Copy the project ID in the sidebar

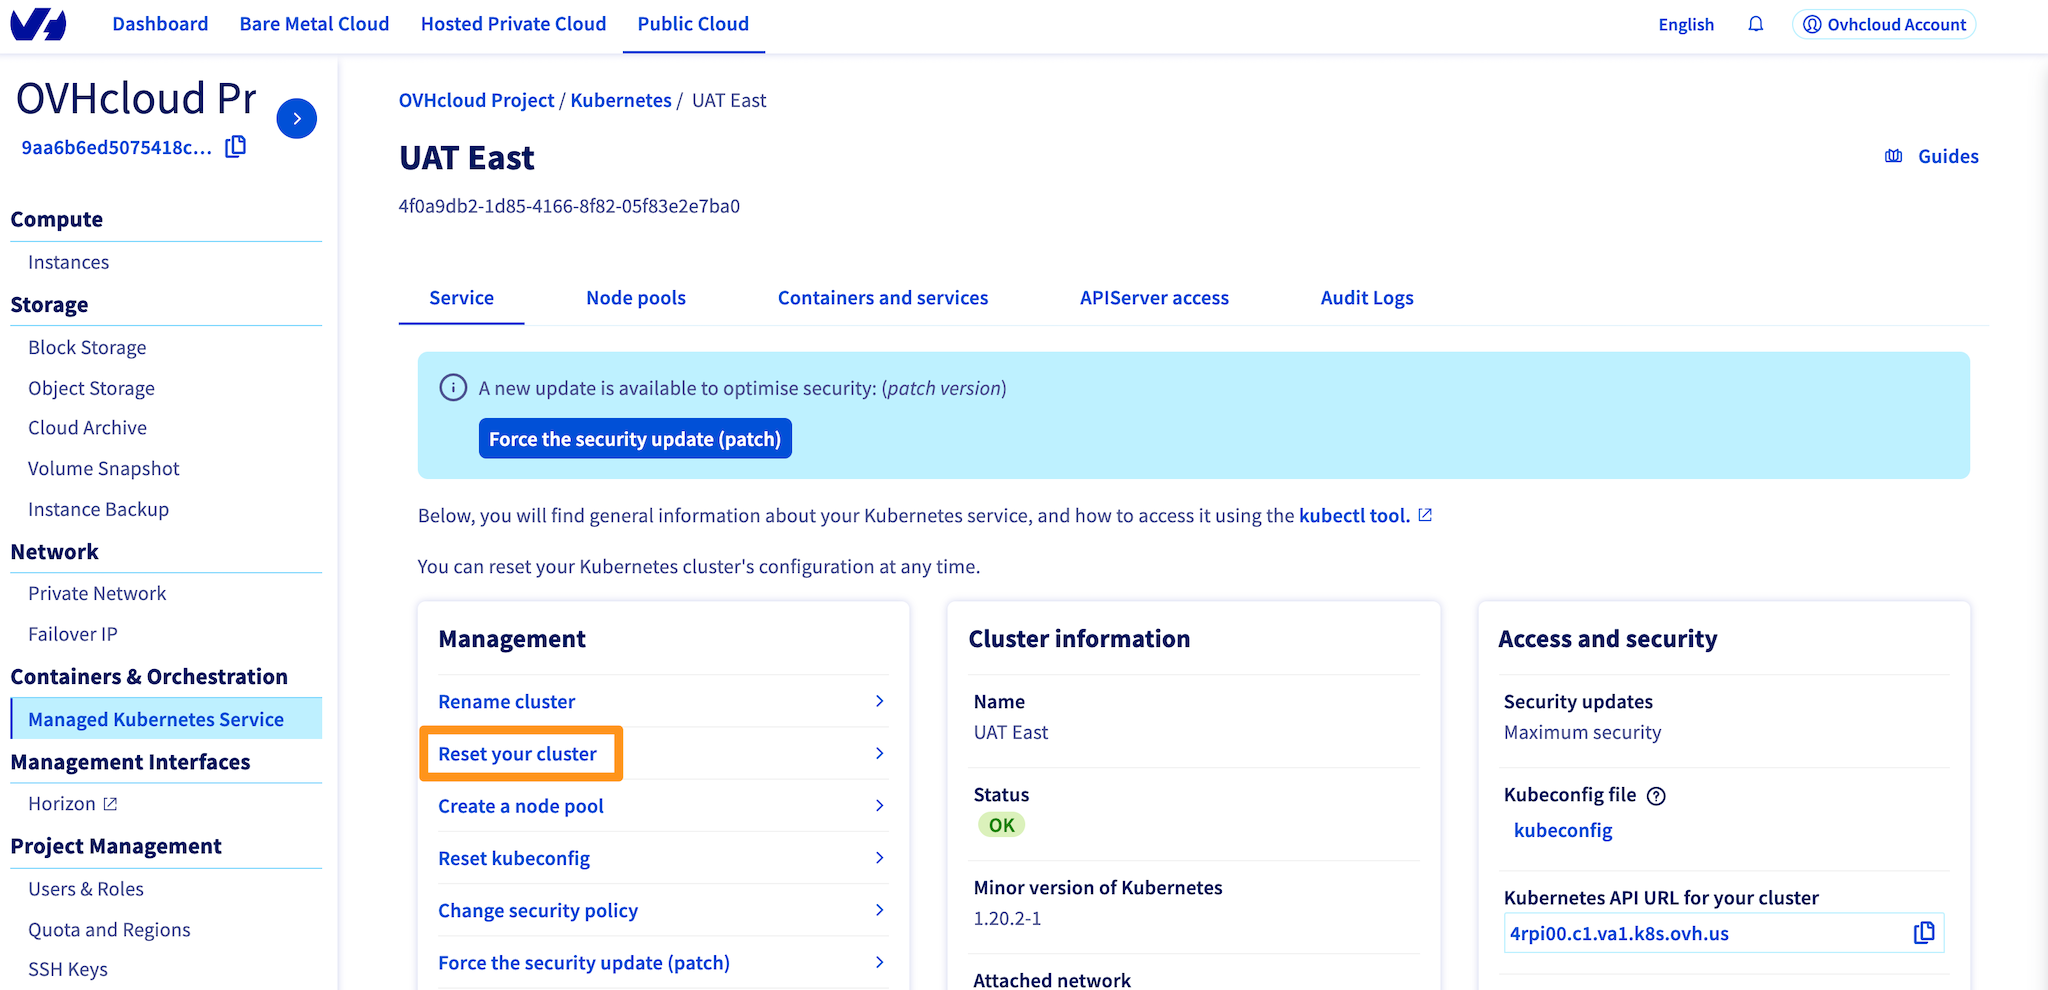pos(236,147)
